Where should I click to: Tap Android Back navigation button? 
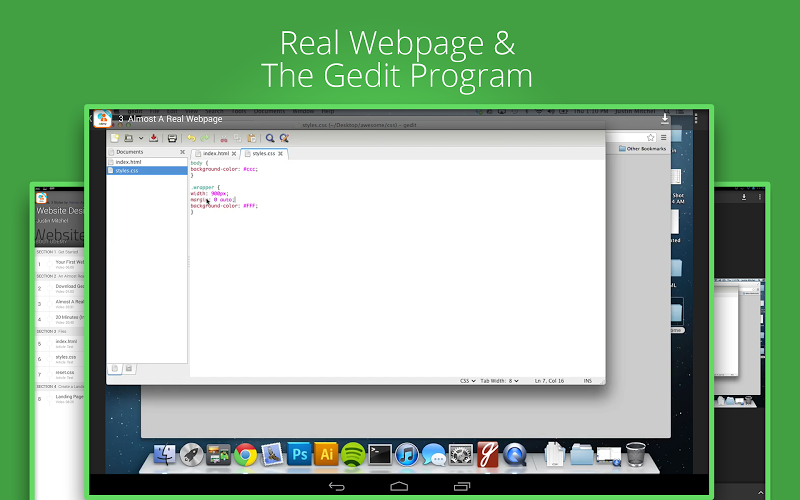click(x=337, y=486)
